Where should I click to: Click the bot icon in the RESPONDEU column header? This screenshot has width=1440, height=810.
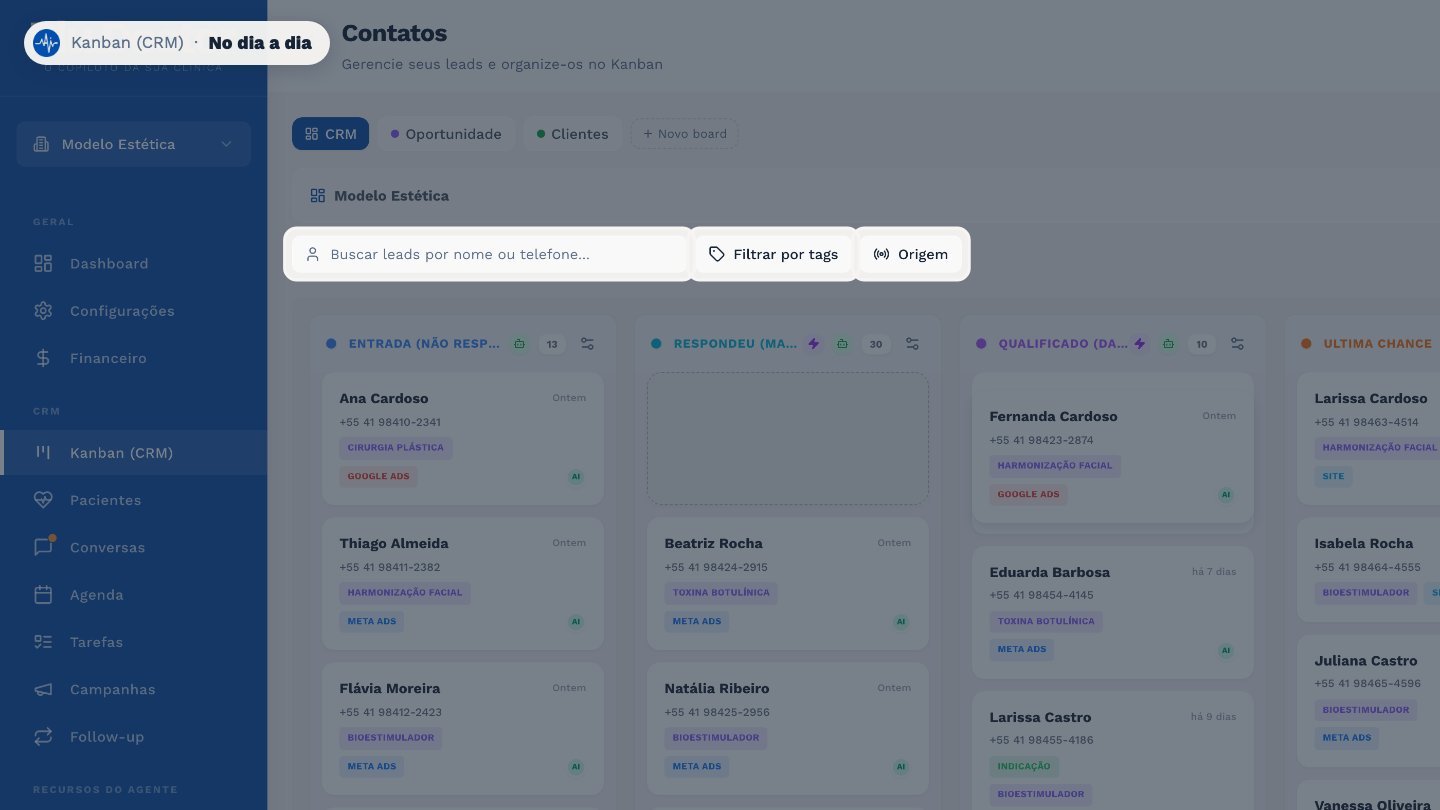(842, 344)
